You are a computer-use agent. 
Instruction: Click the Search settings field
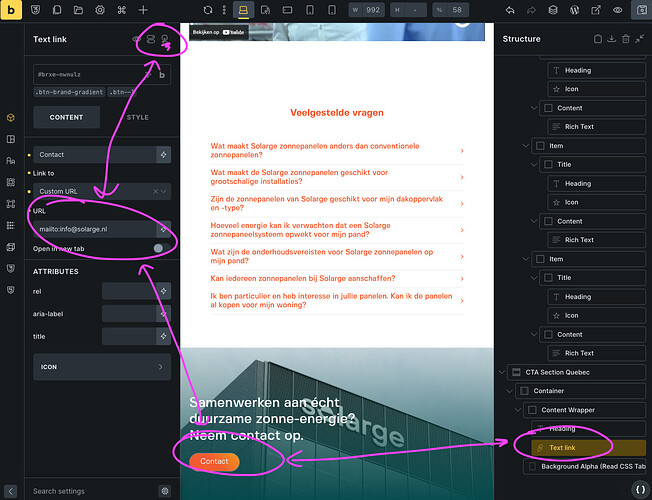pos(94,491)
